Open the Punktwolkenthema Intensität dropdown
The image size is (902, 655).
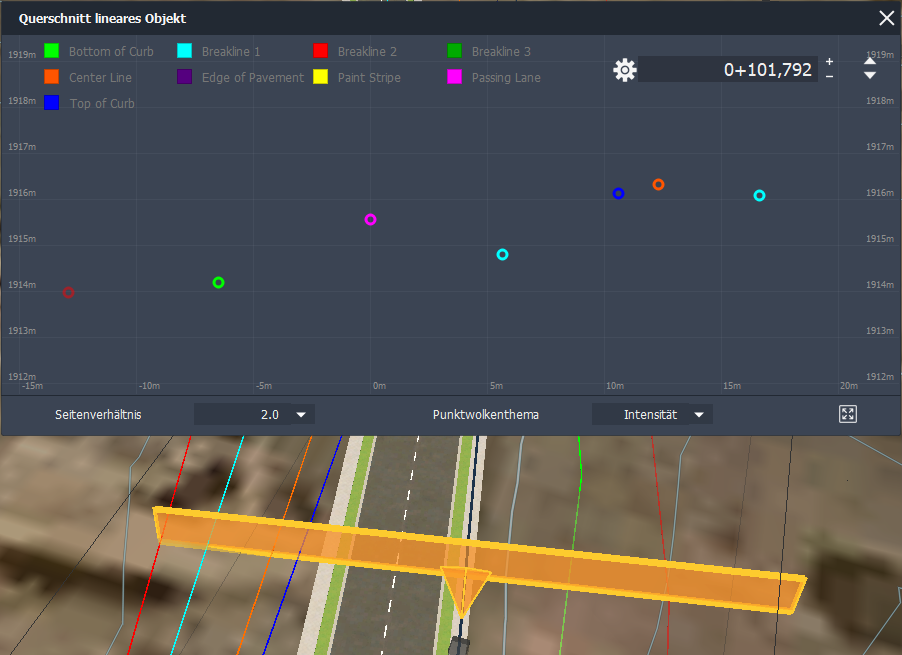click(652, 414)
